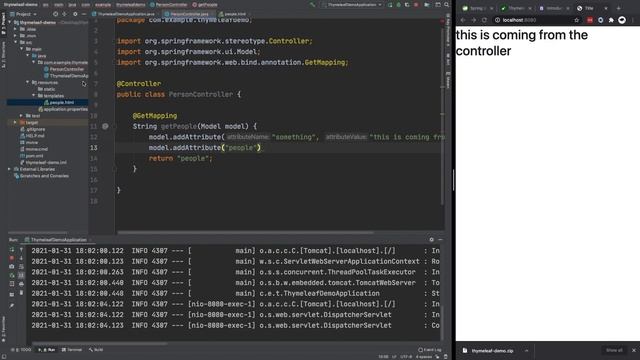Select people.html in project tree
640x360 pixels.
(61, 102)
